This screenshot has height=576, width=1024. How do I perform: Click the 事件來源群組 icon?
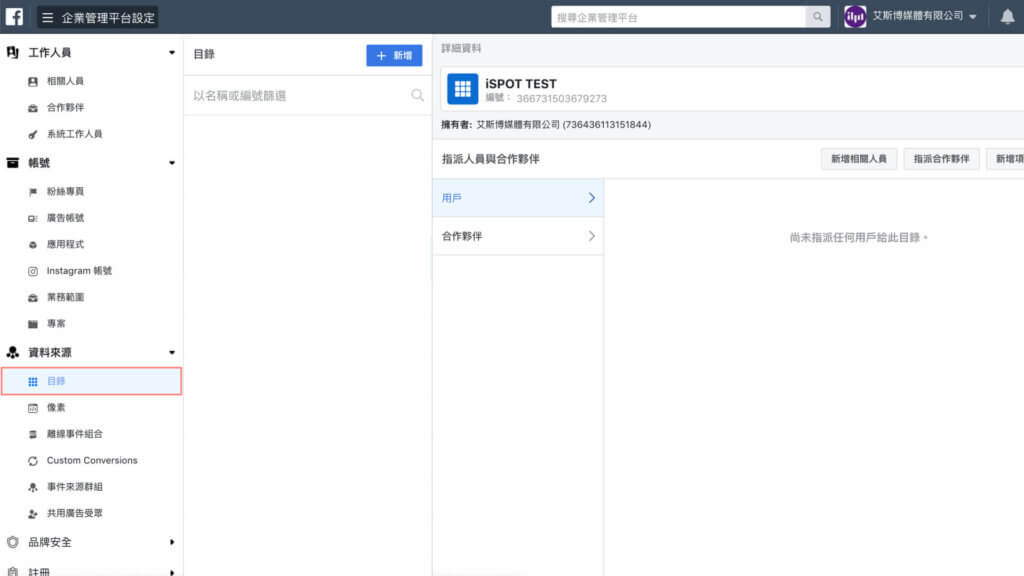coord(33,487)
